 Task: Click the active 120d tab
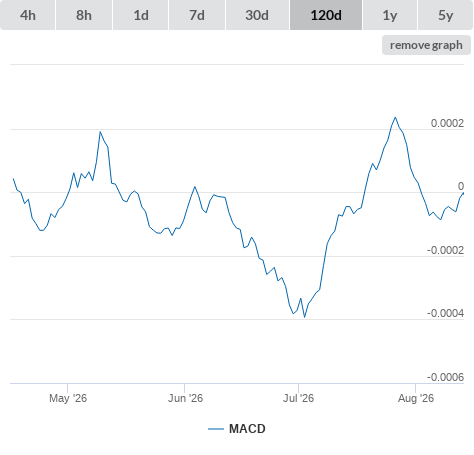click(x=326, y=15)
